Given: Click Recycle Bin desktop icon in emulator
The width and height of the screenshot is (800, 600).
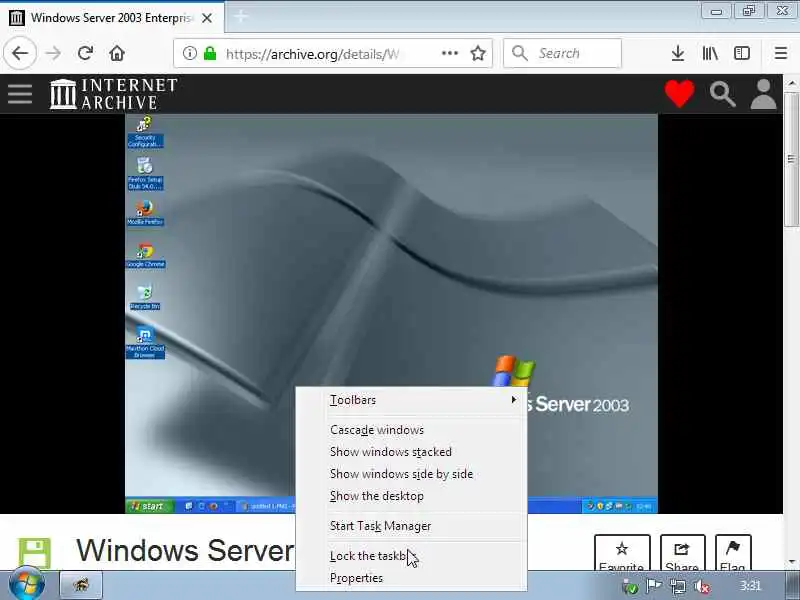Looking at the screenshot, I should coord(145,297).
